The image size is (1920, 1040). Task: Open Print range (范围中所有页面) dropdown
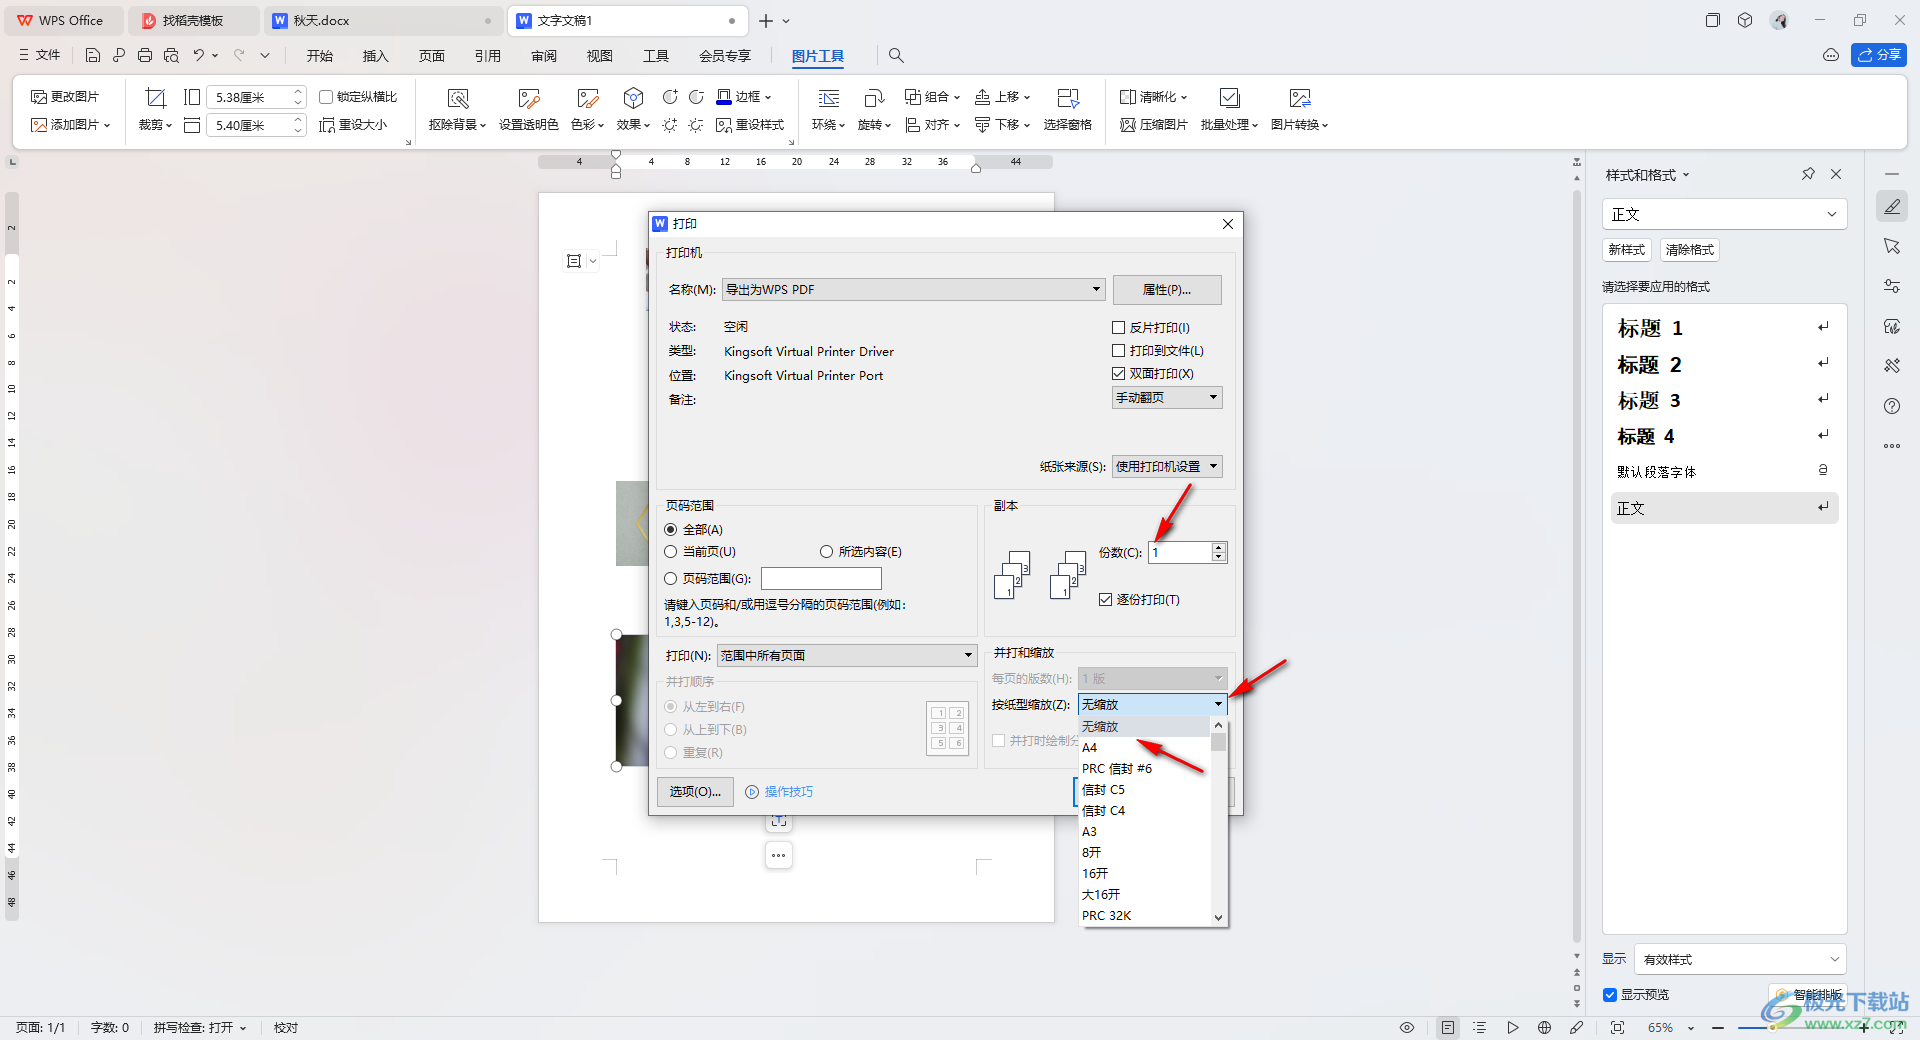846,656
